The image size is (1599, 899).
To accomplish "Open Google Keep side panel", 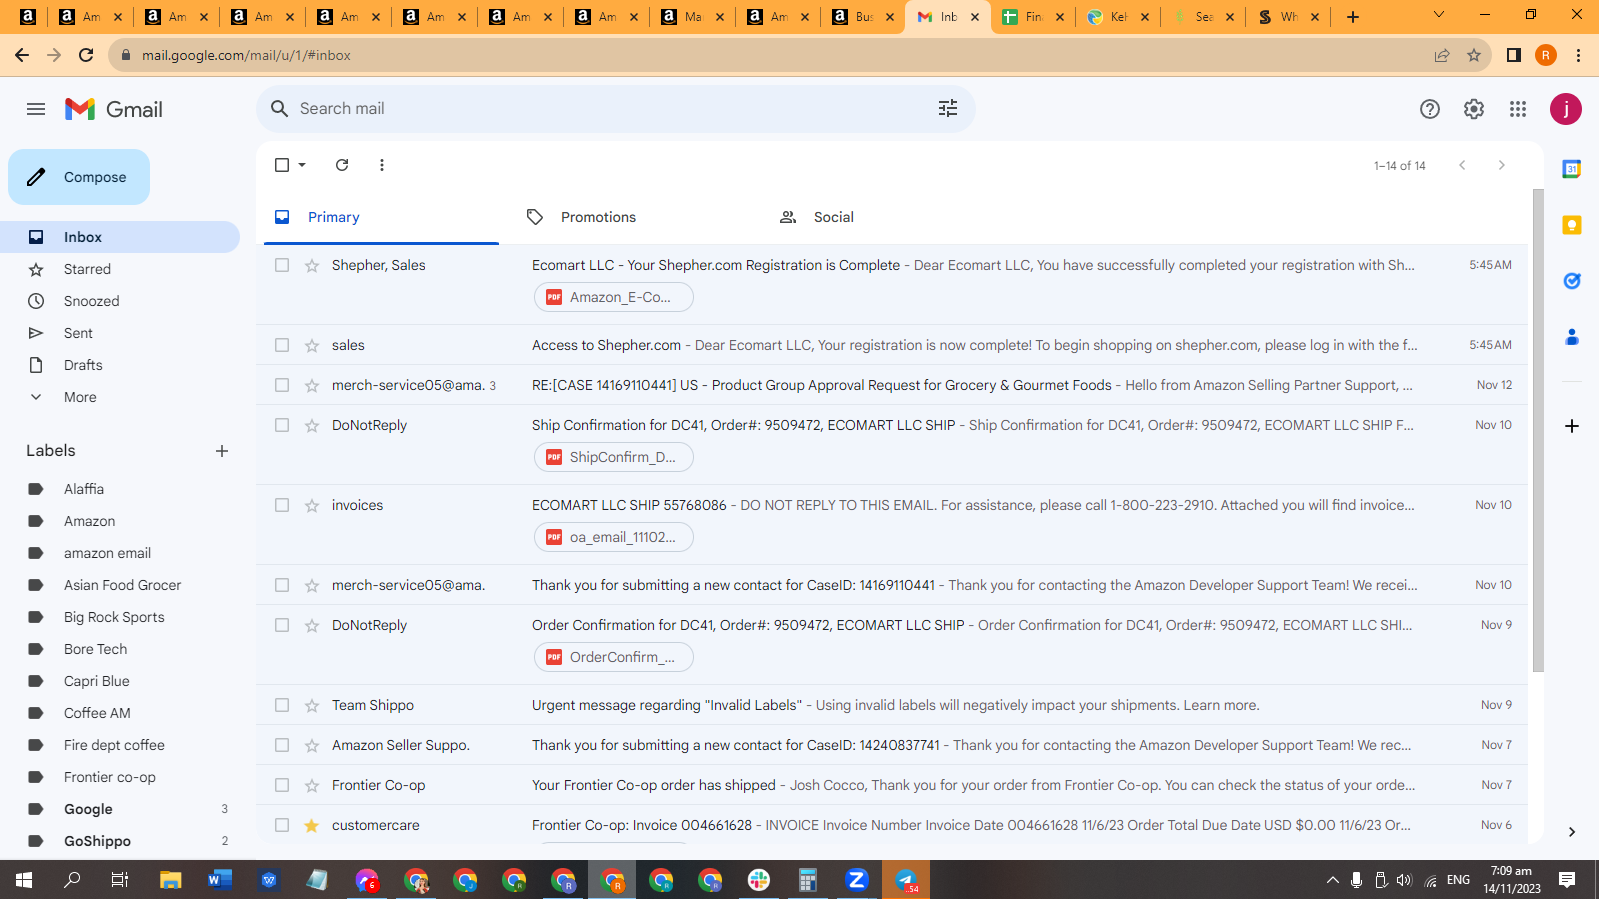I will tap(1572, 225).
